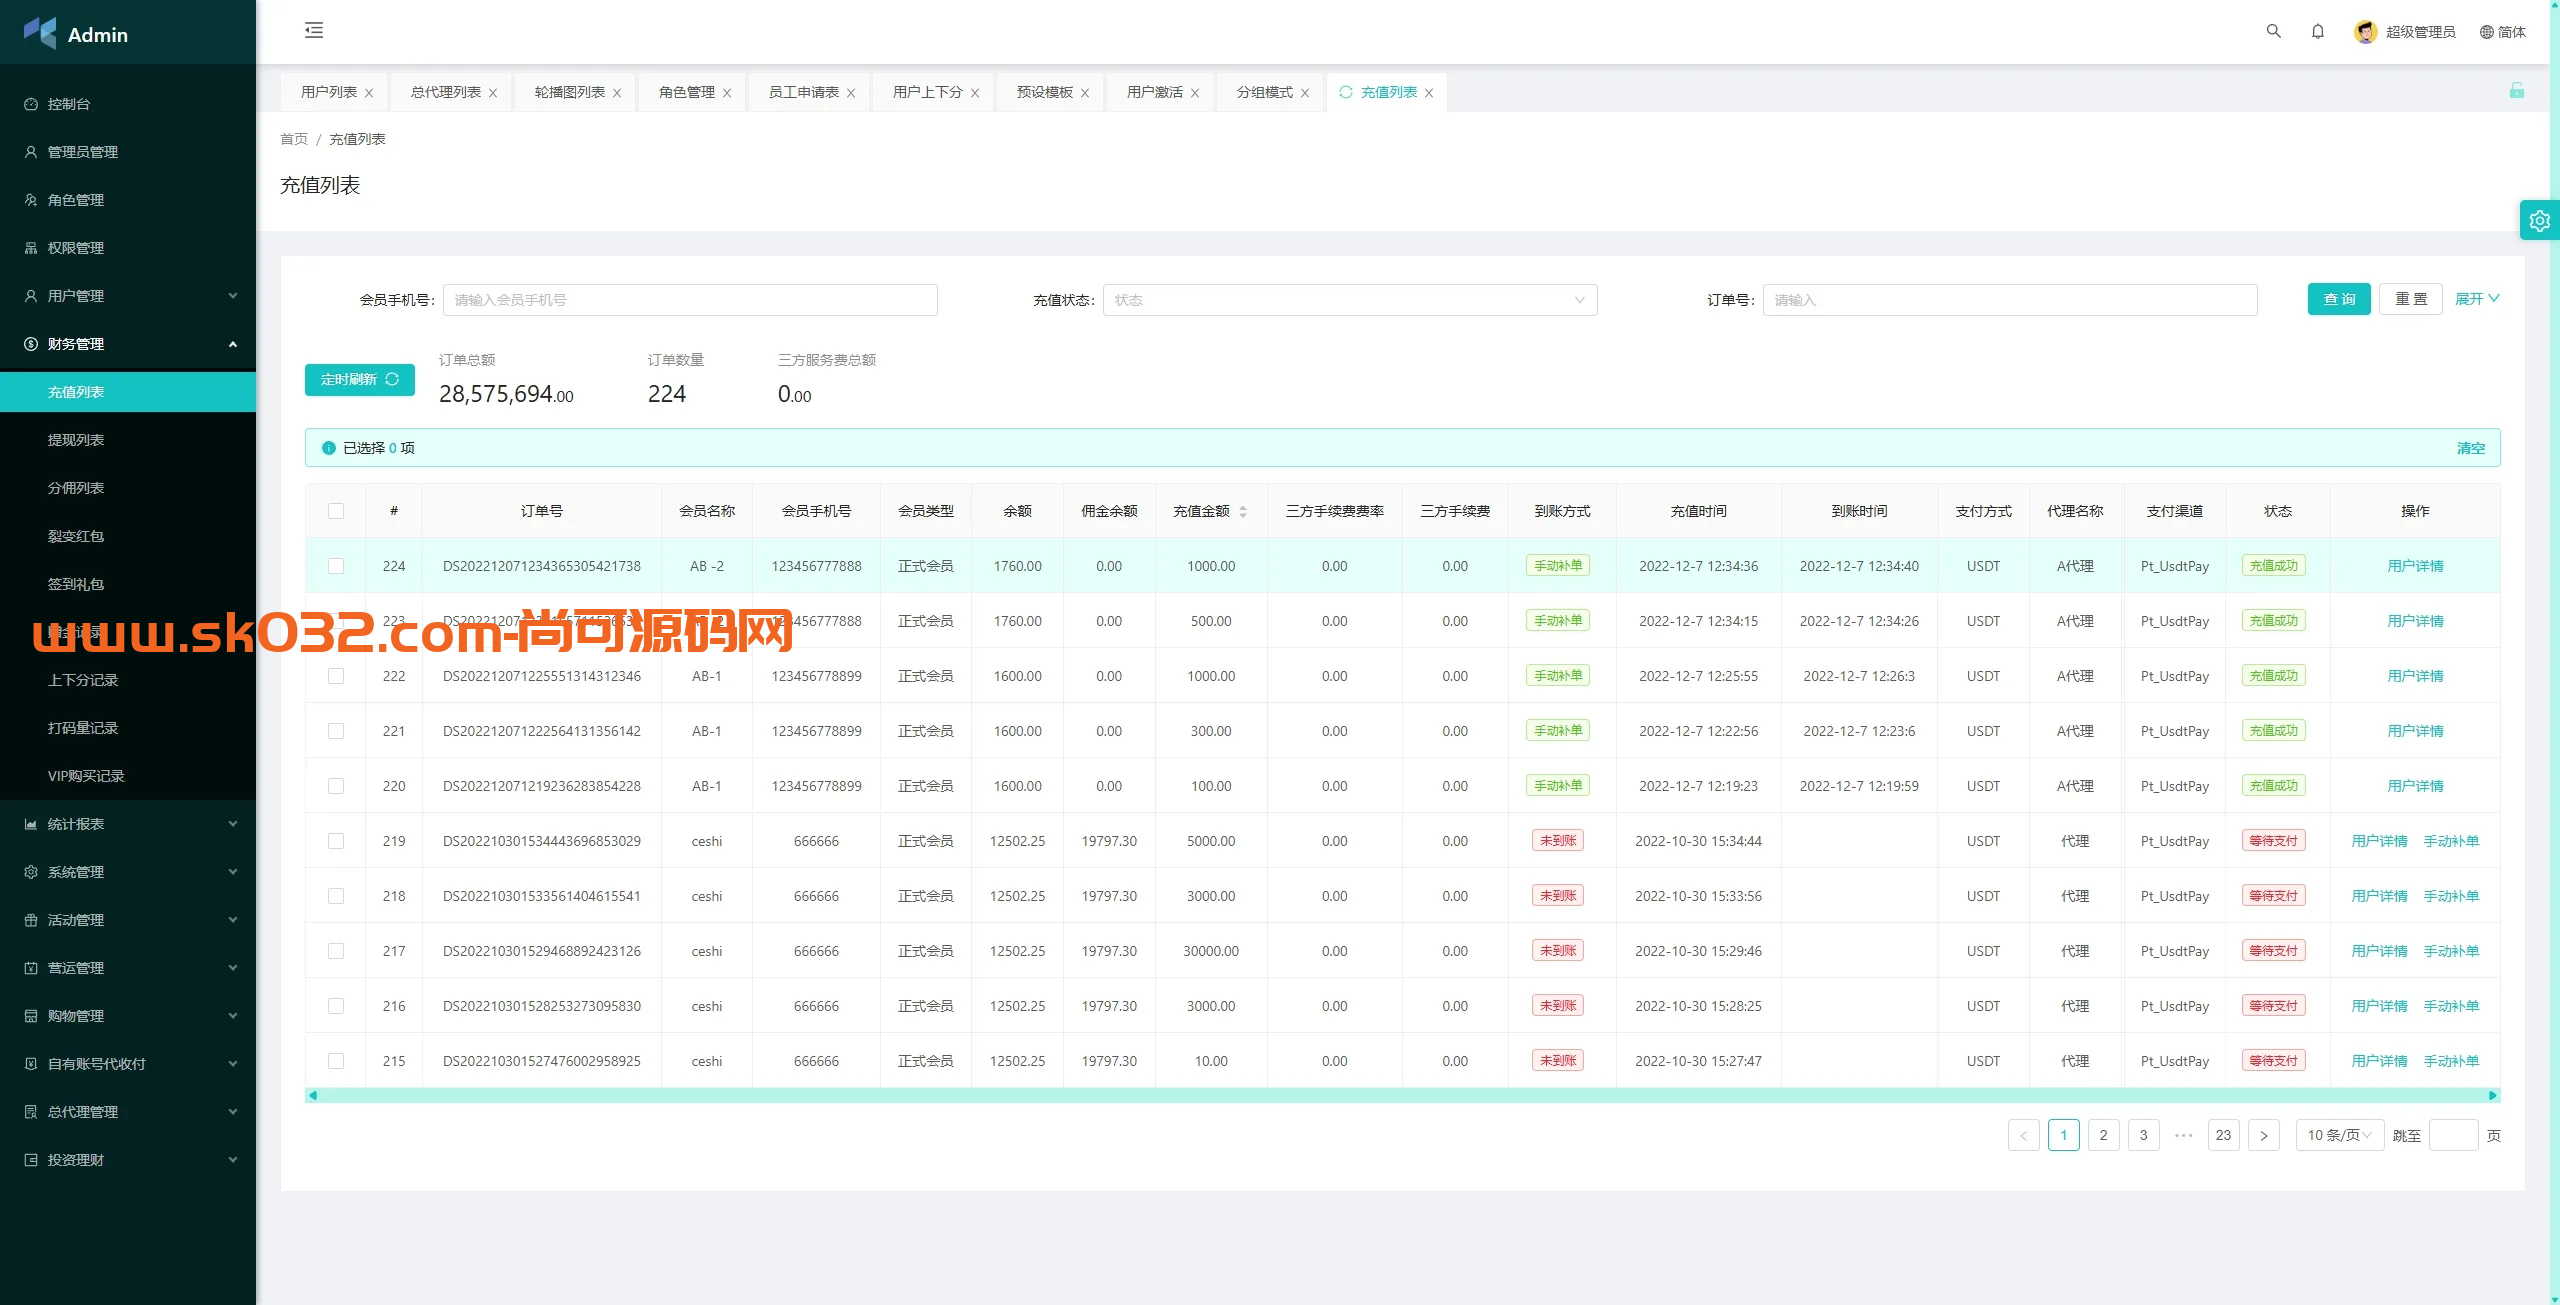Tick the checkbox for row 224

coord(336,566)
